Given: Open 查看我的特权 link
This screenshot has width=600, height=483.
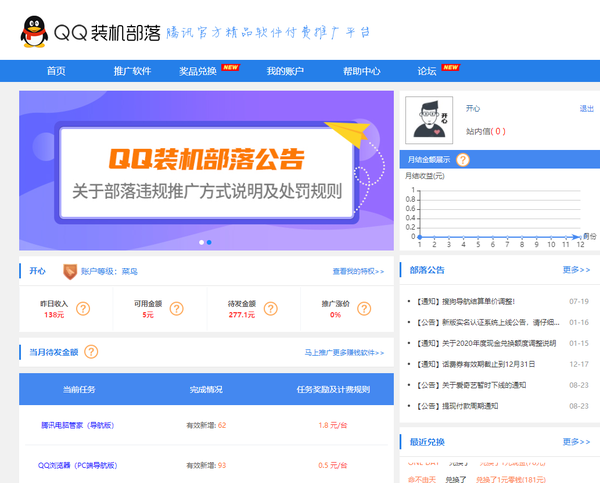Looking at the screenshot, I should tap(358, 271).
